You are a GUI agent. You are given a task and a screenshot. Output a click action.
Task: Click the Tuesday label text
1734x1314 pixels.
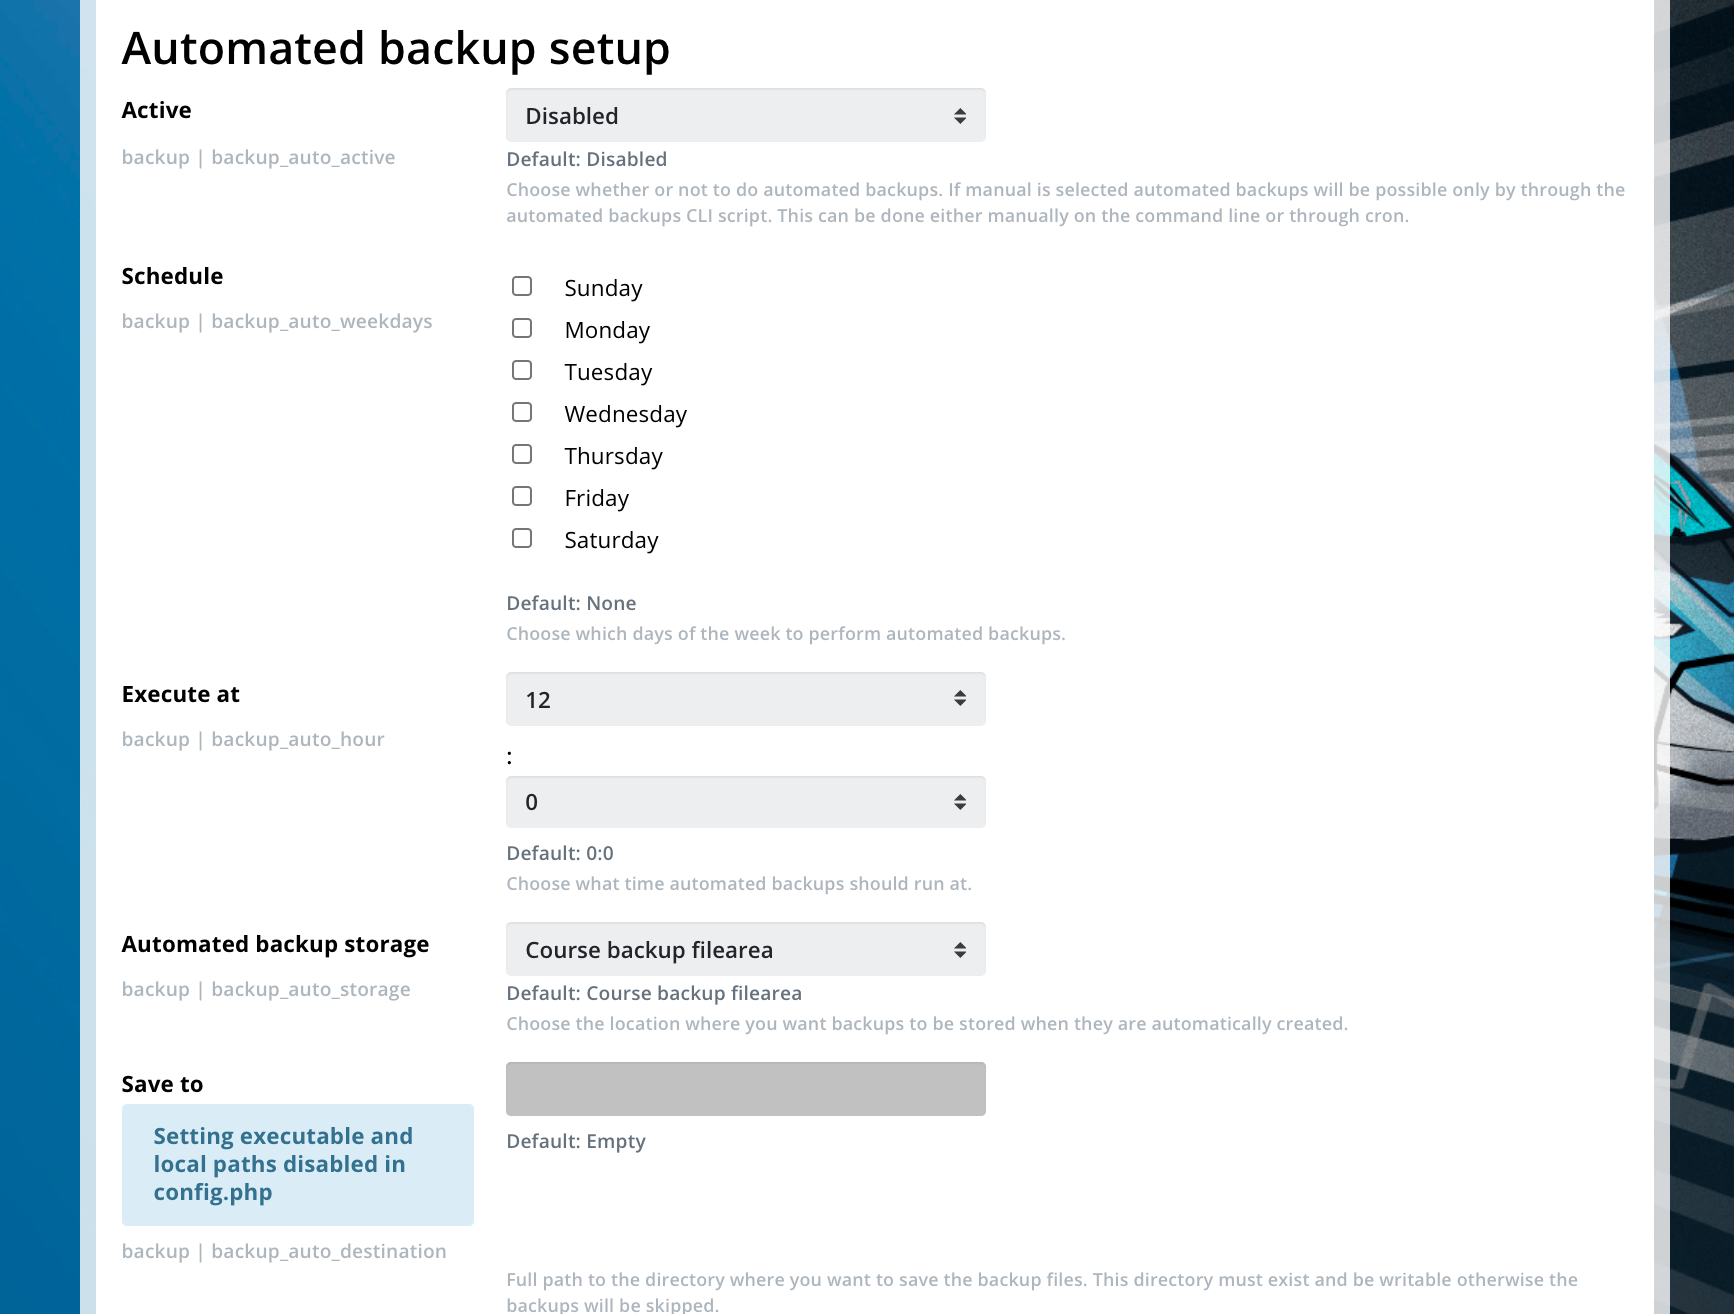tap(608, 372)
